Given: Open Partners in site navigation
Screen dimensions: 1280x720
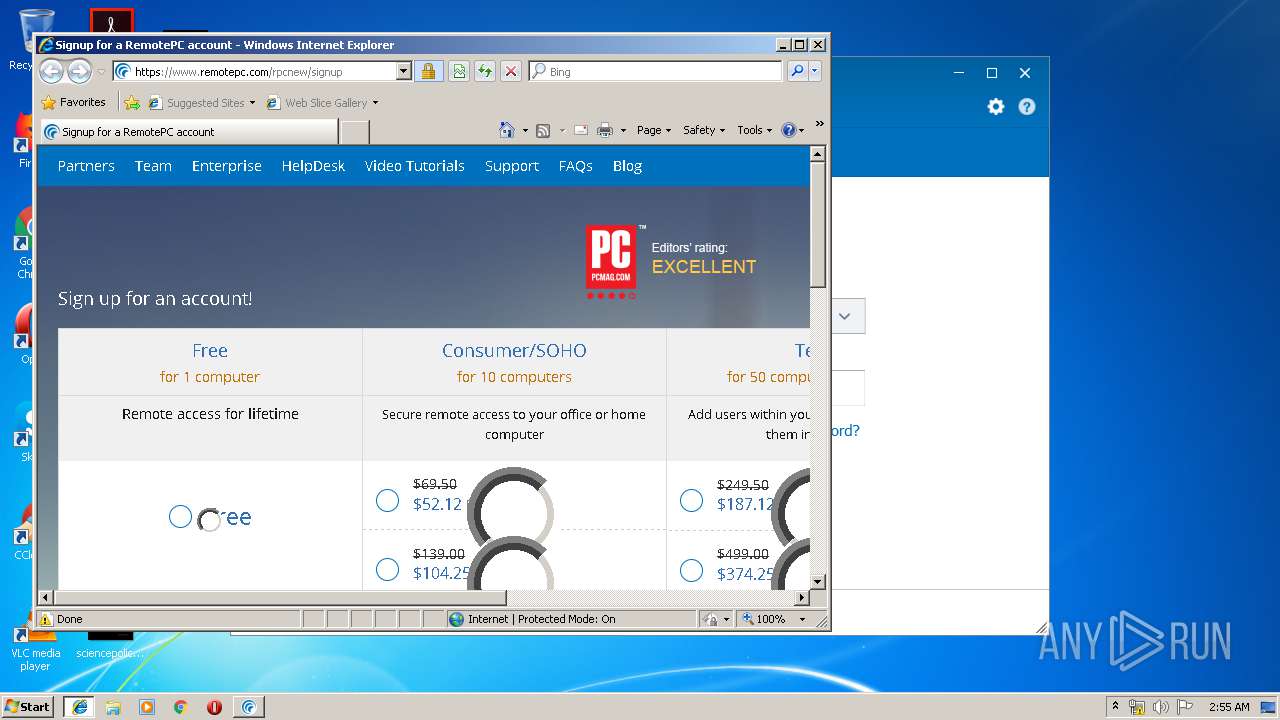Looking at the screenshot, I should pos(86,166).
